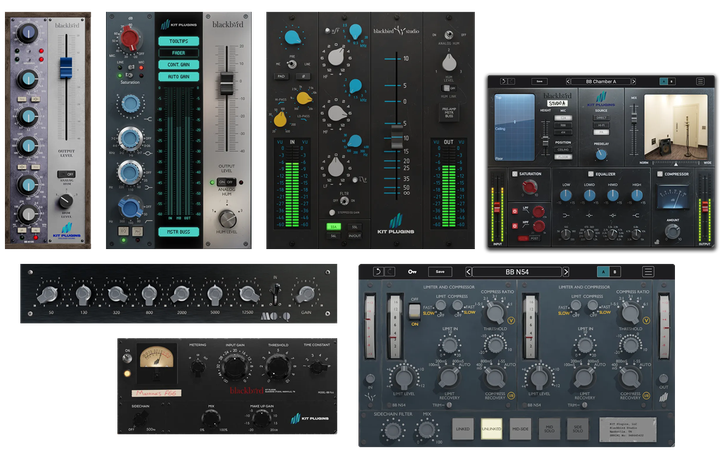The image size is (720, 458).
Task: Toggle the CONT. GAIN button
Action: pyautogui.click(x=179, y=65)
